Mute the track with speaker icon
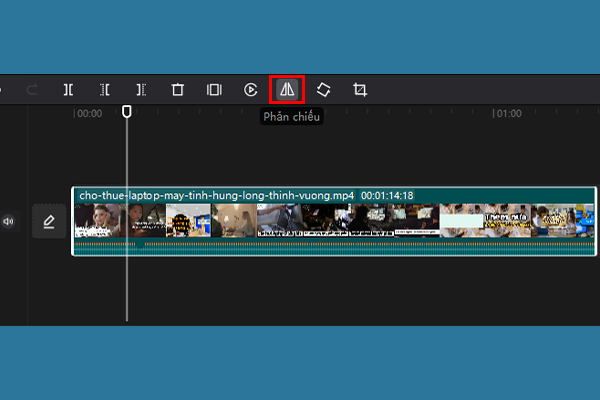This screenshot has height=400, width=600. pyautogui.click(x=8, y=221)
